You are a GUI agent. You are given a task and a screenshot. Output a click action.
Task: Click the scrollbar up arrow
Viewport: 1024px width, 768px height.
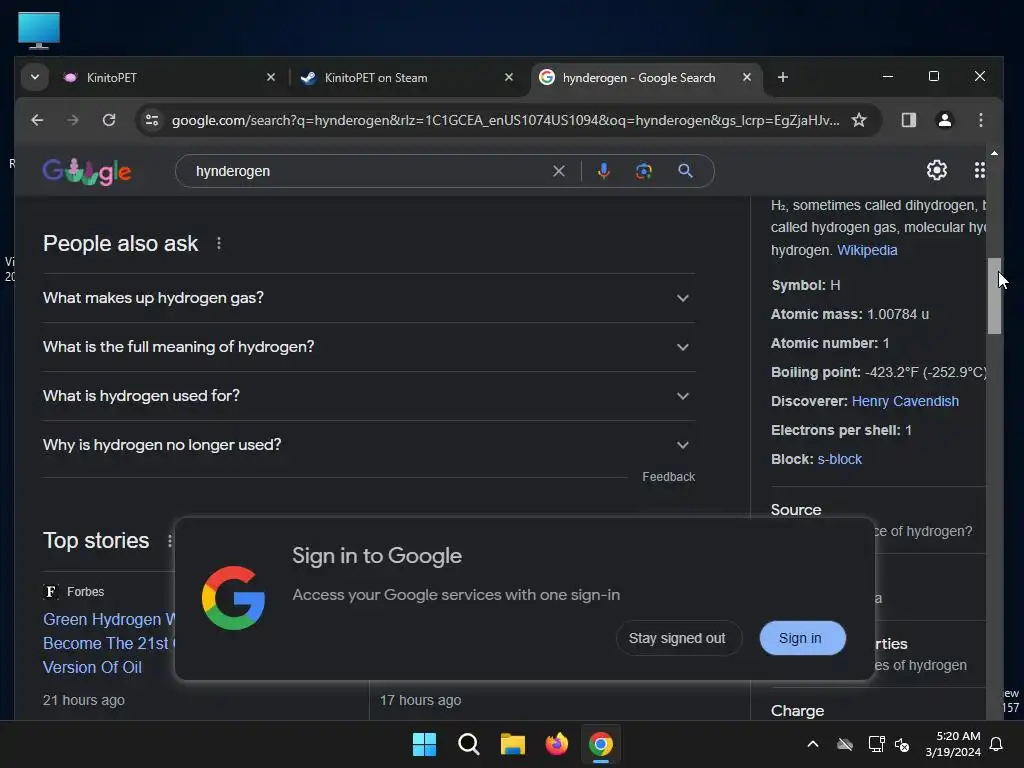994,153
